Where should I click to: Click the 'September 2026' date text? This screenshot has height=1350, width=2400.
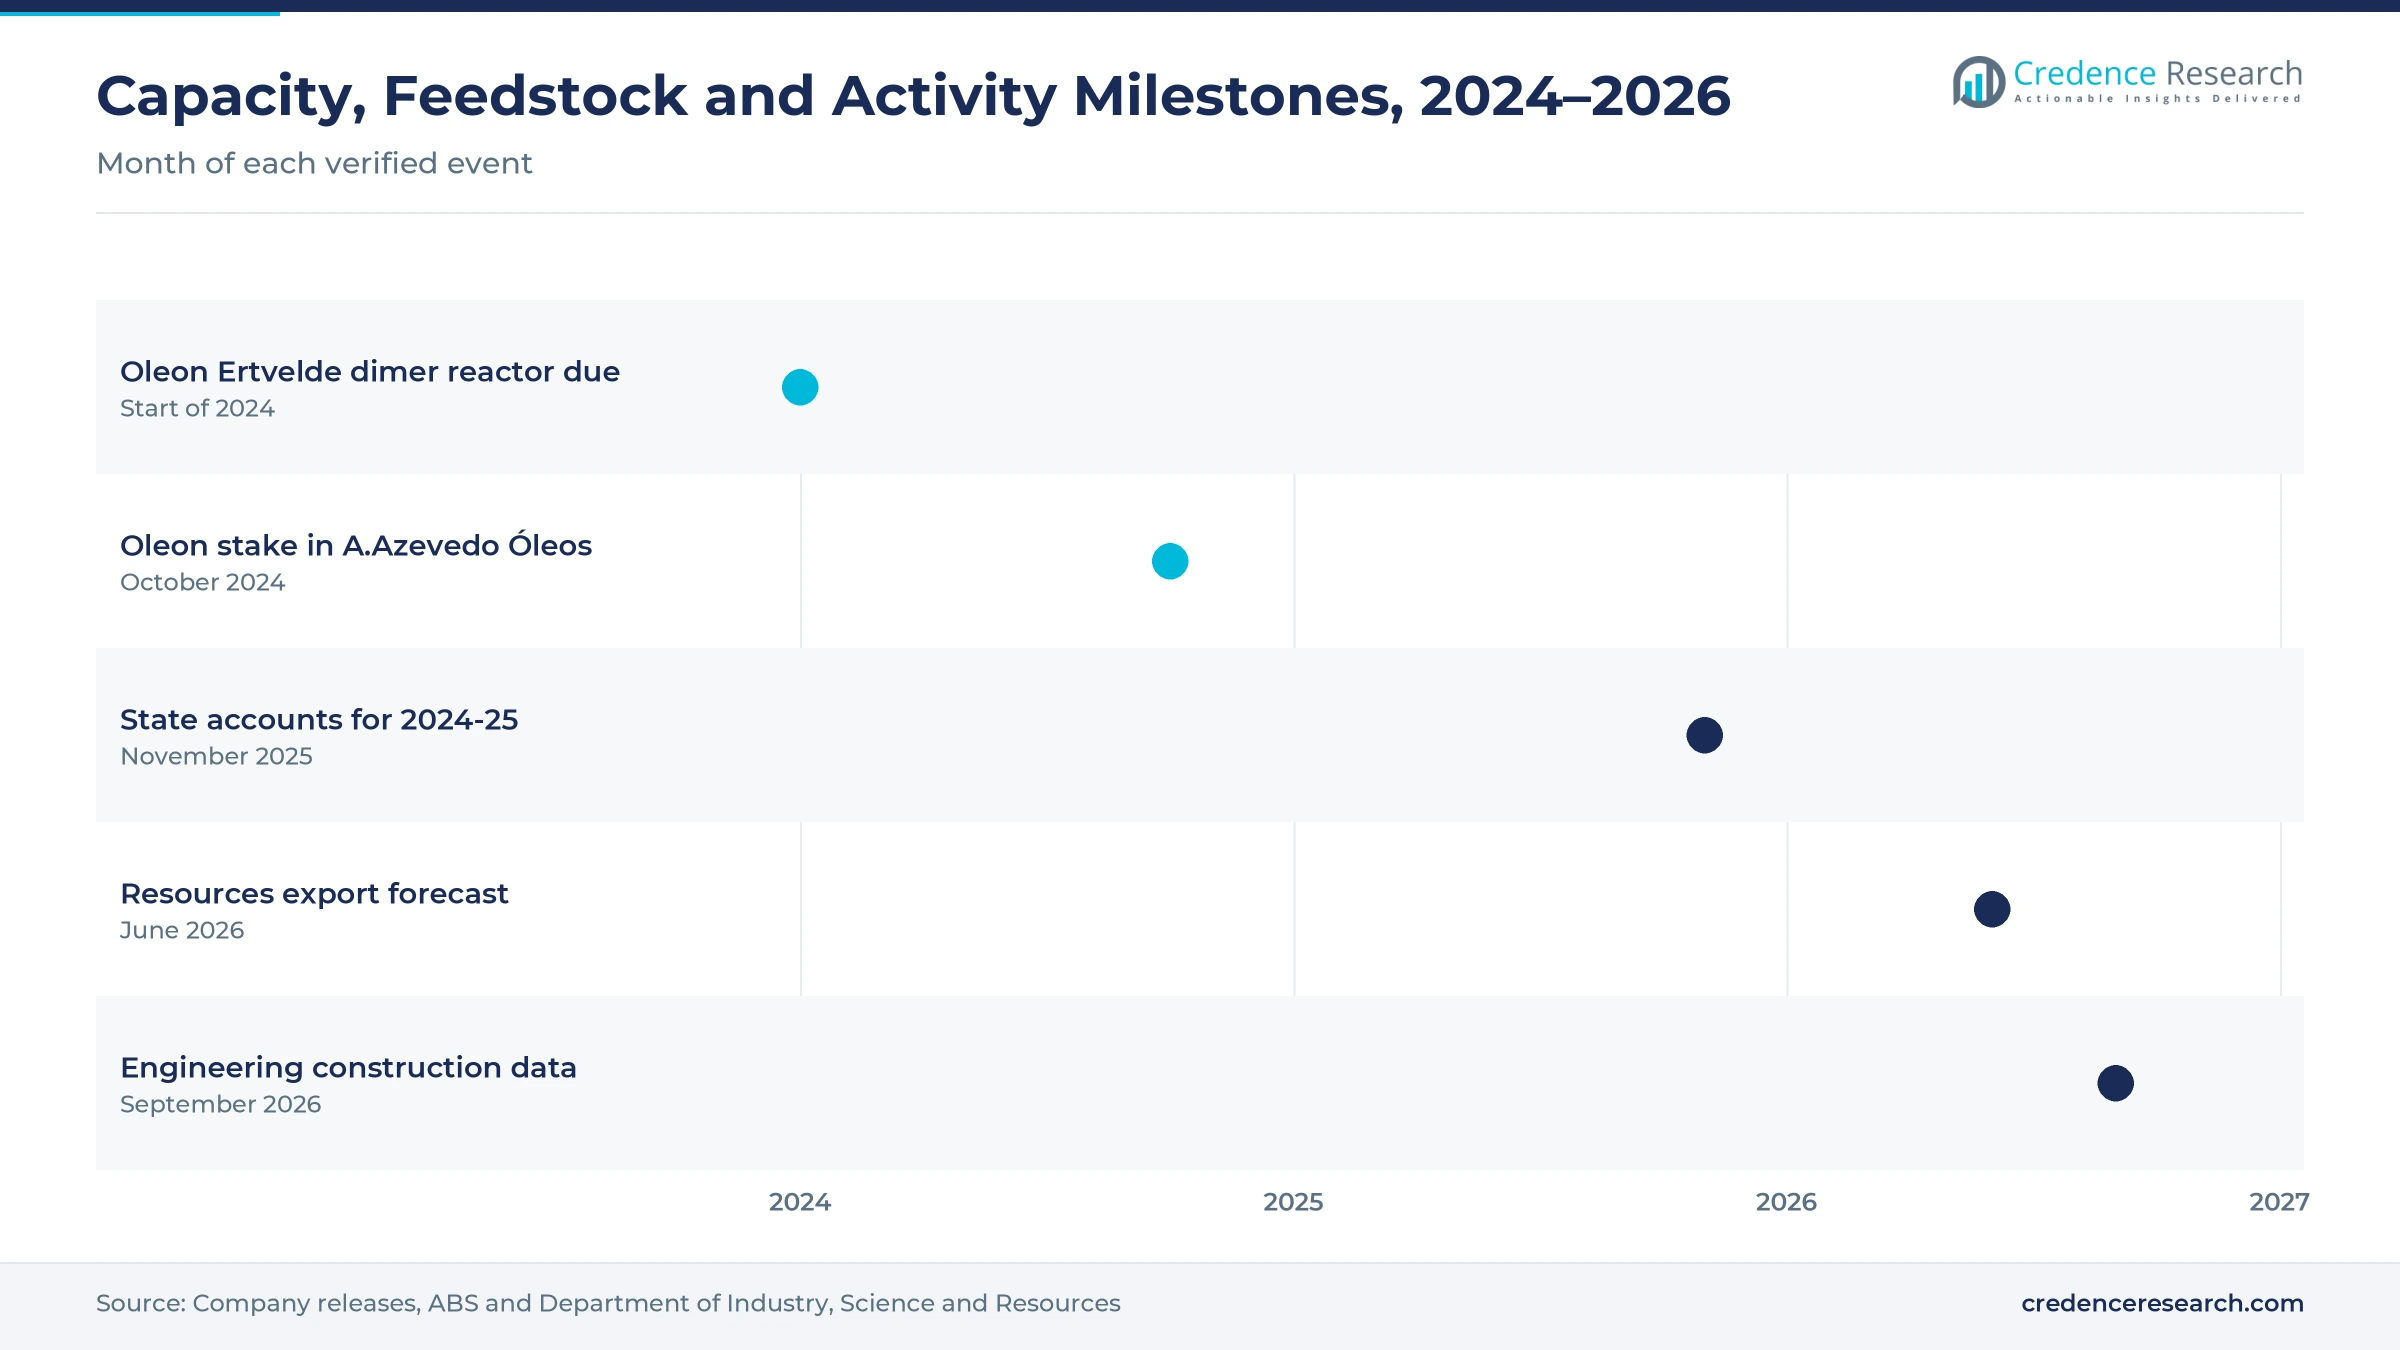[x=220, y=1104]
